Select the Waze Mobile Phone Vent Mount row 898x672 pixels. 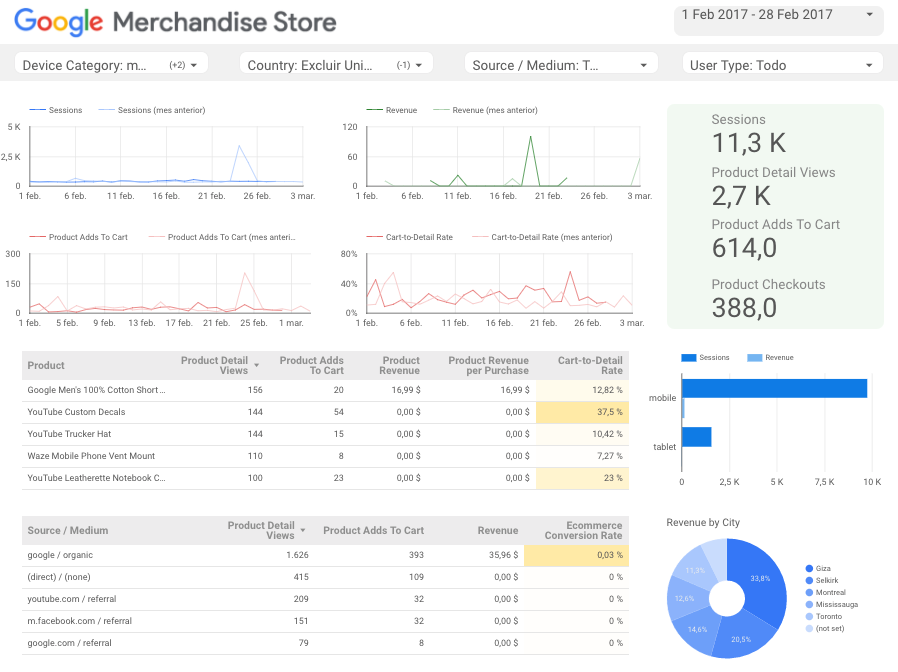(325, 456)
